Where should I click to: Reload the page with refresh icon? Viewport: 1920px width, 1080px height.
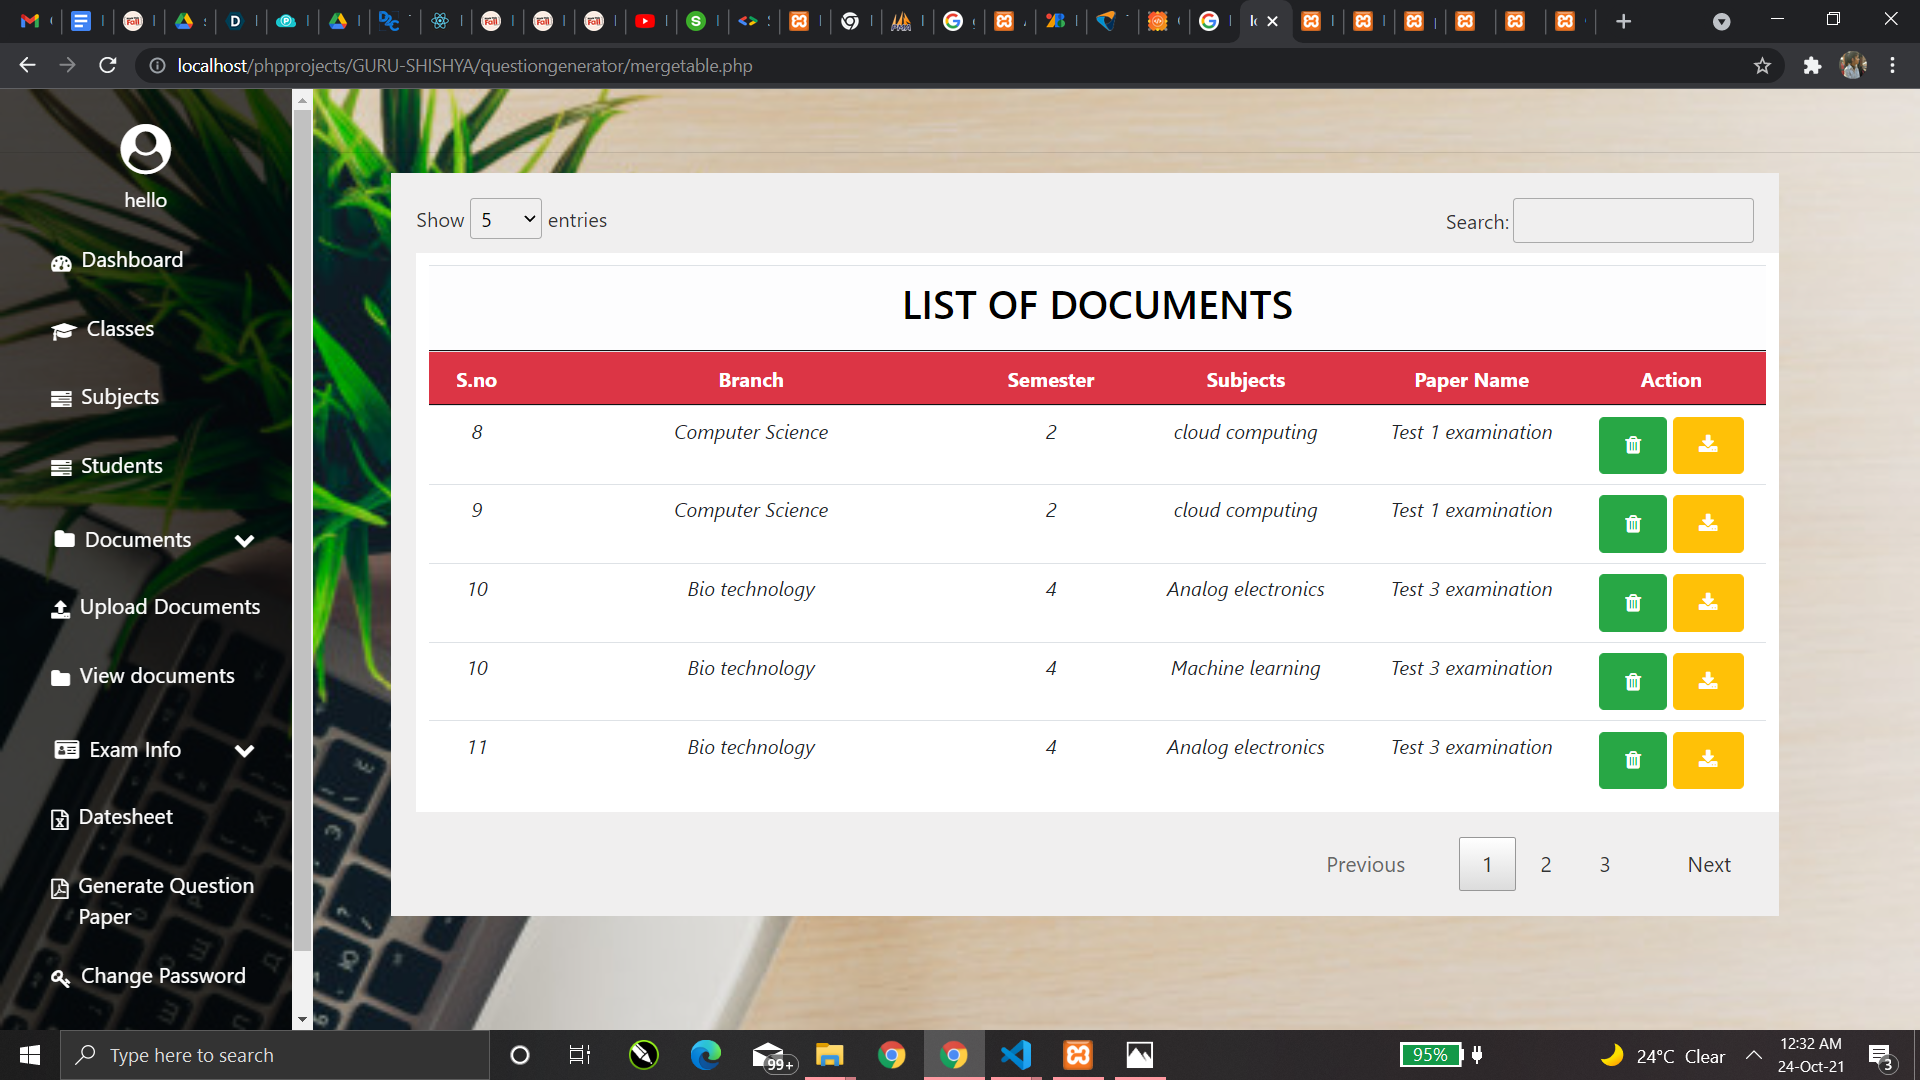tap(108, 66)
